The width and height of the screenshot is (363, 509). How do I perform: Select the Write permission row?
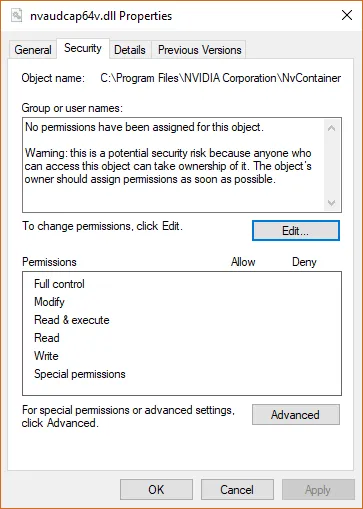pyautogui.click(x=182, y=356)
